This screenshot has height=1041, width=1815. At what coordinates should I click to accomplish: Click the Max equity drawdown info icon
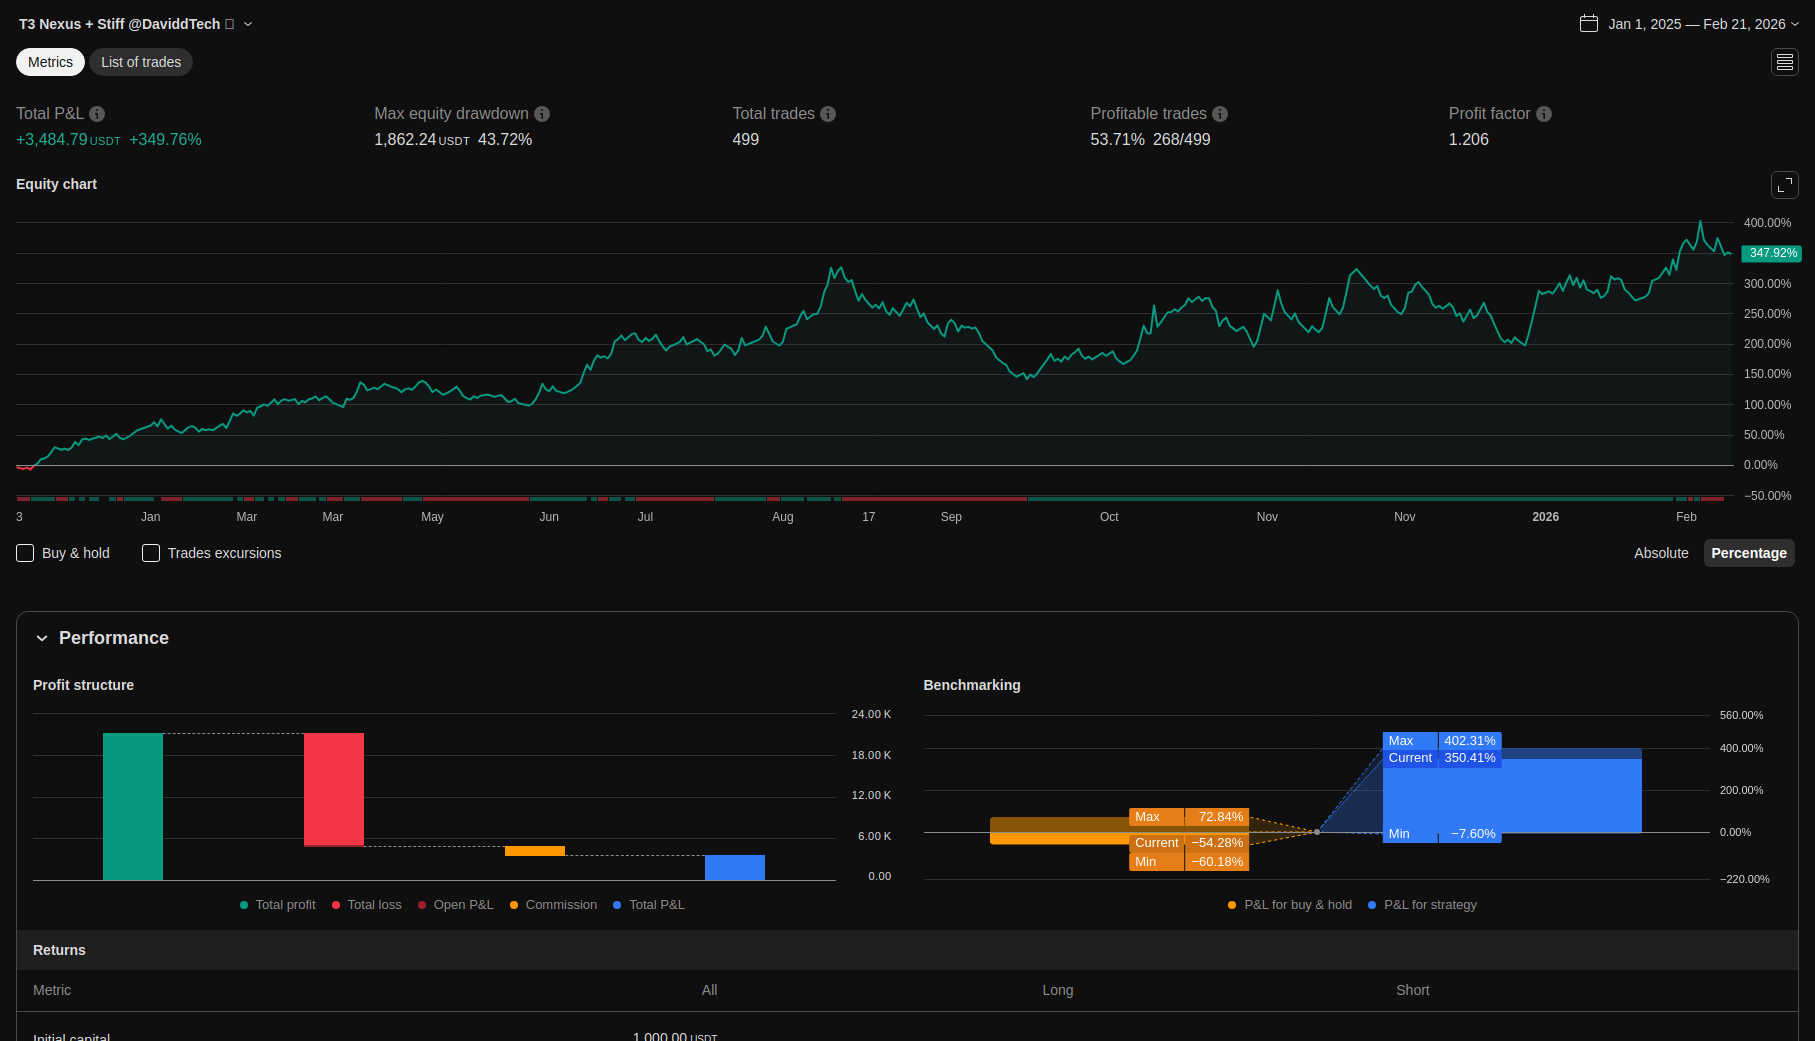click(542, 114)
